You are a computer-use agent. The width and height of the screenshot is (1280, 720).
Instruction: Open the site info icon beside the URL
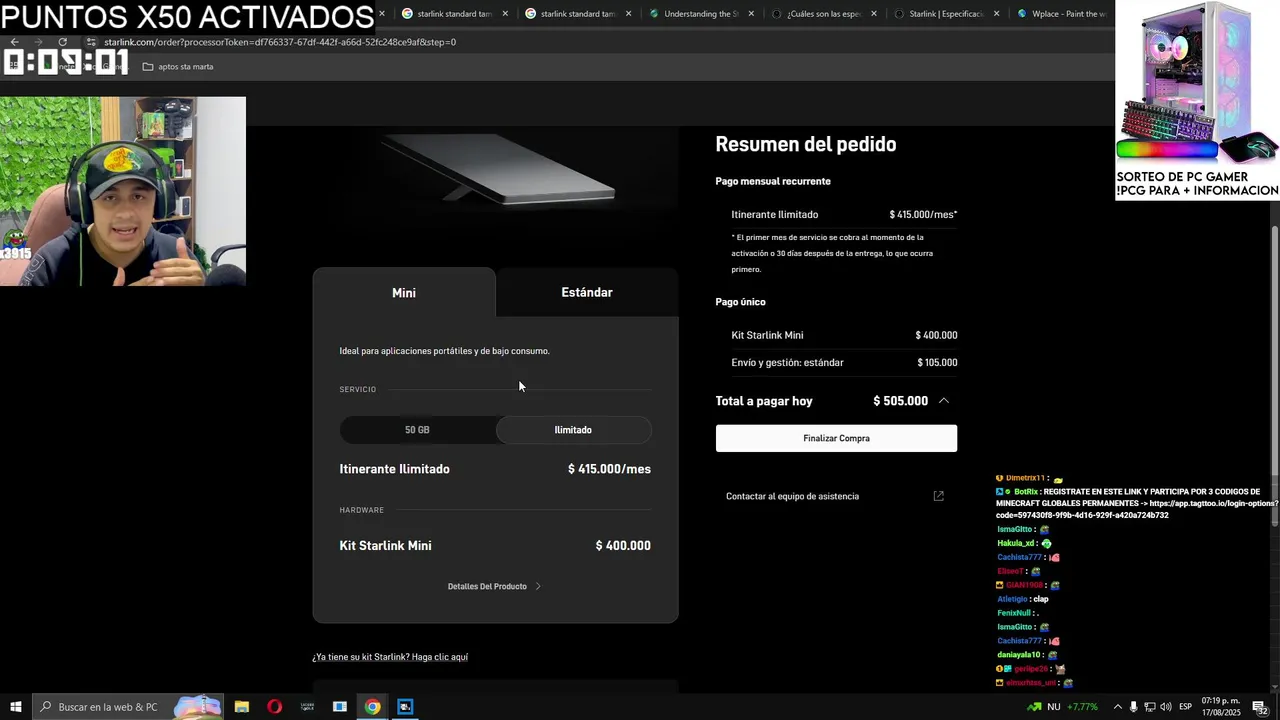[x=91, y=42]
